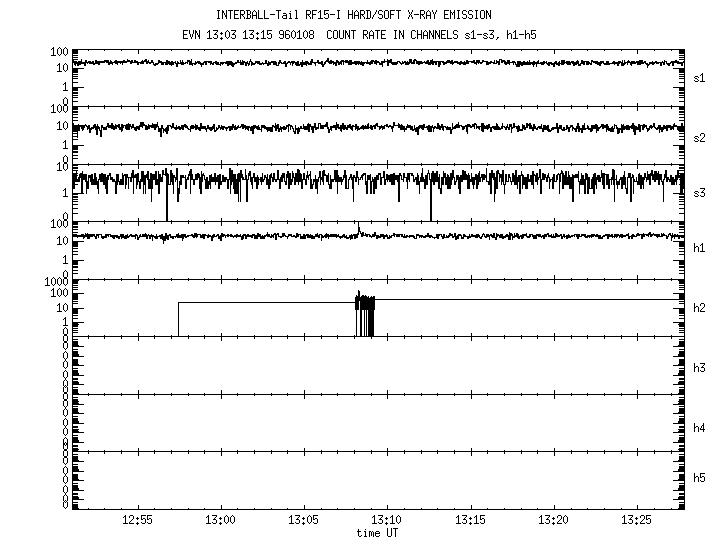Click the small spike in the h1 trace
The image size is (720, 550).
(x=358, y=231)
